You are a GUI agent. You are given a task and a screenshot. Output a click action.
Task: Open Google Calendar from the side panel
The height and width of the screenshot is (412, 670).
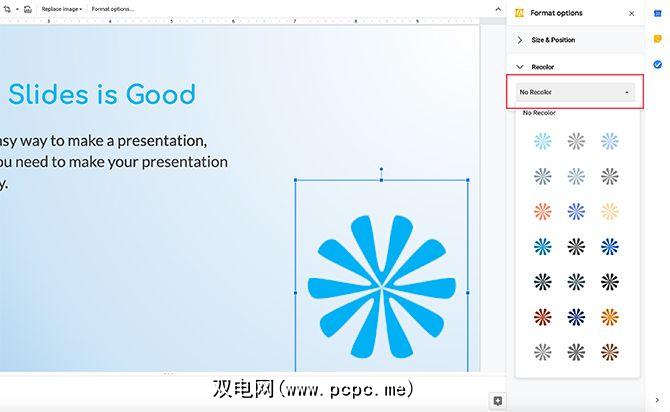[x=658, y=14]
